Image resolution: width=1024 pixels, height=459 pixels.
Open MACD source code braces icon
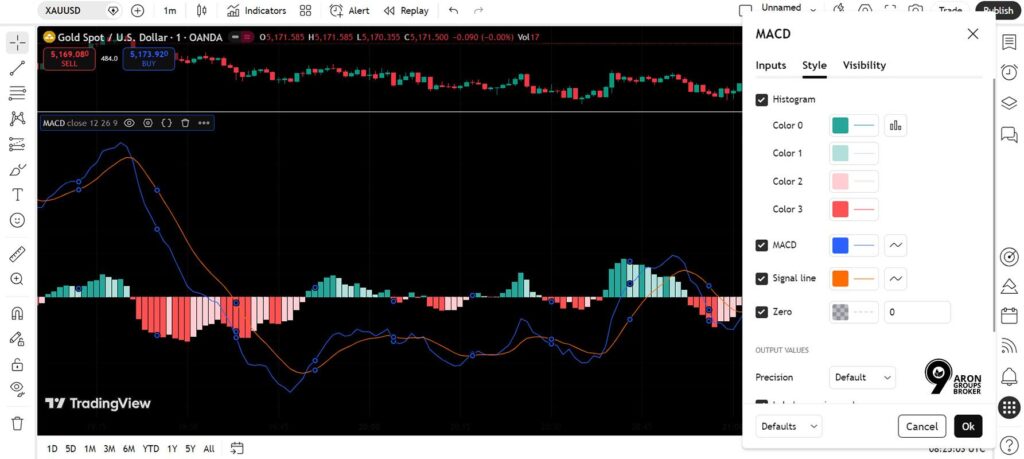[167, 123]
